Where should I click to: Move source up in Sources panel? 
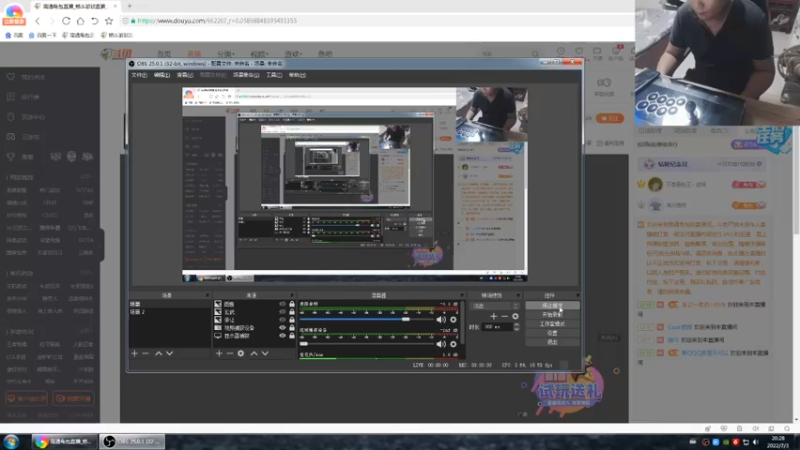point(254,353)
